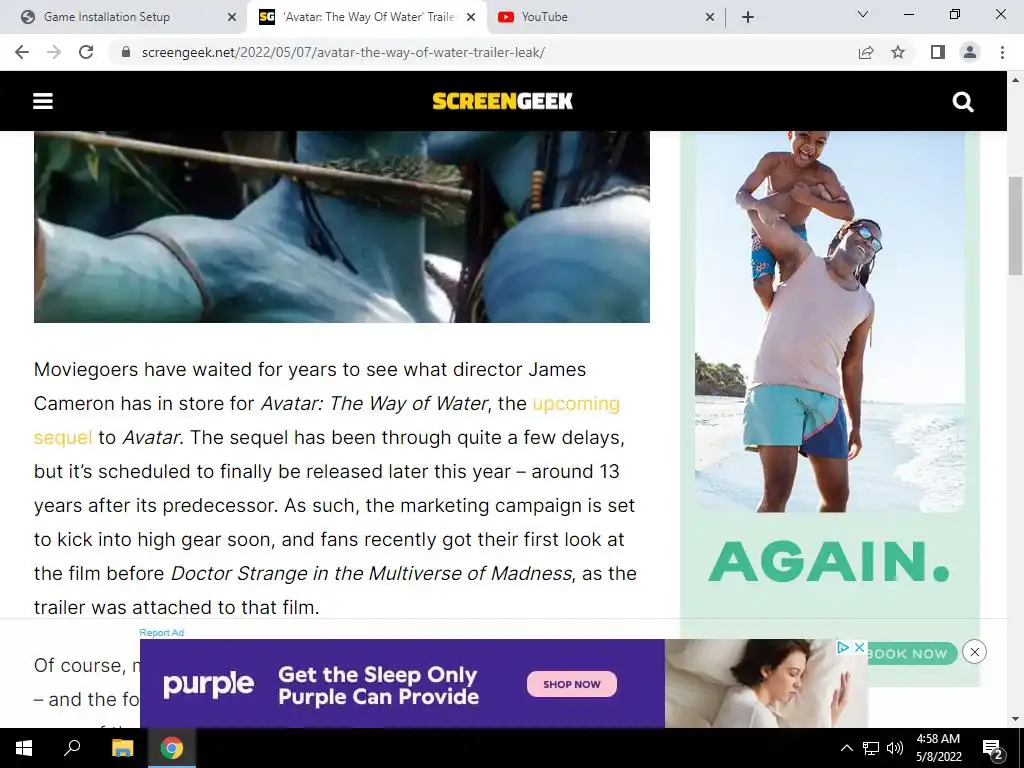
Task: Click the beach photo sidebar advertisement
Action: (829, 321)
